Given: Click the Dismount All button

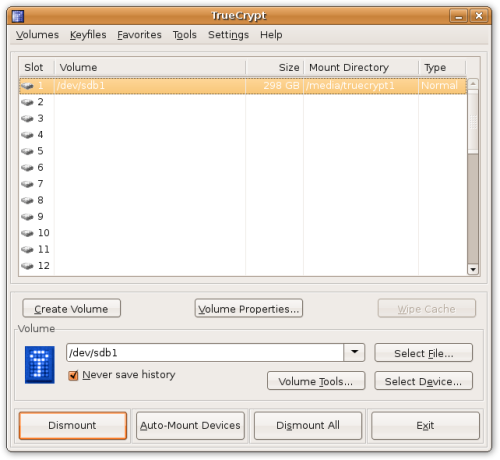Looking at the screenshot, I should point(308,425).
